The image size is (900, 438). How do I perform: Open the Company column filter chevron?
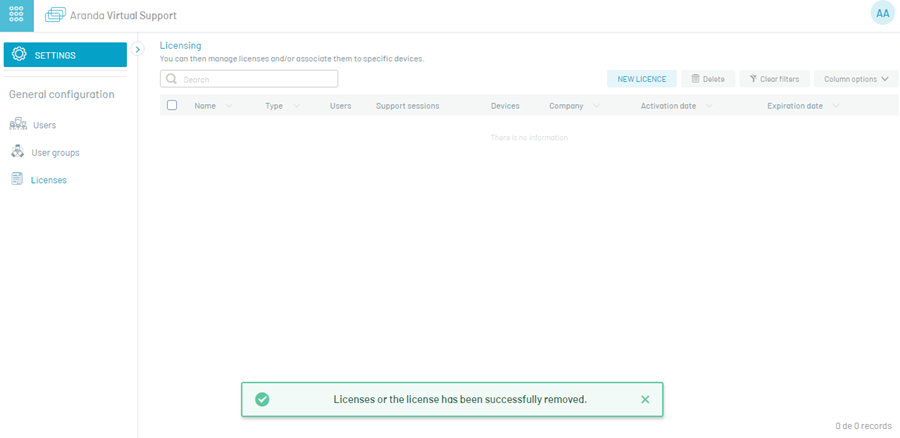[596, 106]
